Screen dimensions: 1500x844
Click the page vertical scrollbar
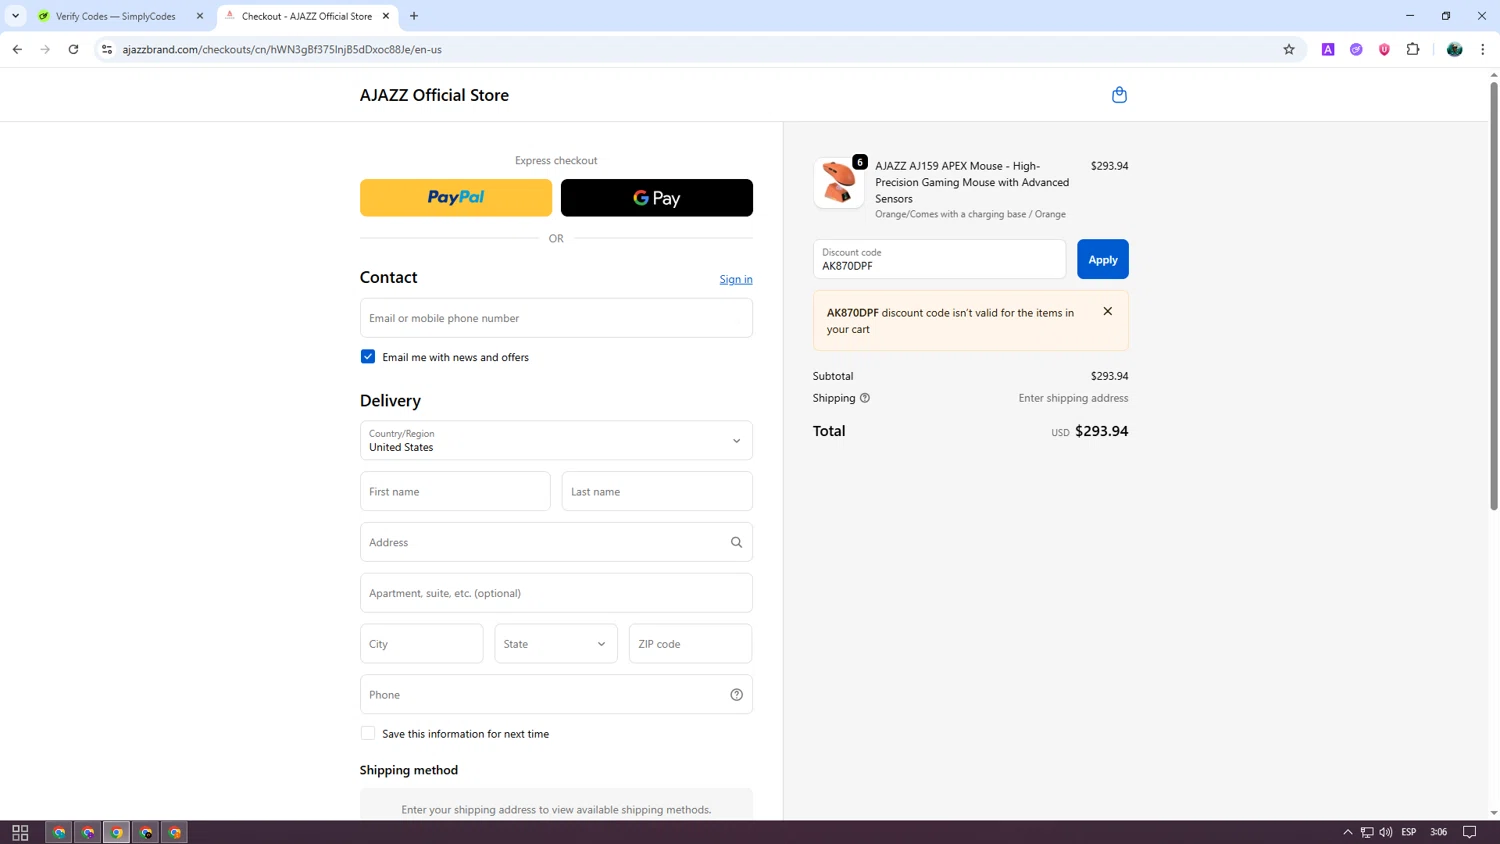(1494, 295)
